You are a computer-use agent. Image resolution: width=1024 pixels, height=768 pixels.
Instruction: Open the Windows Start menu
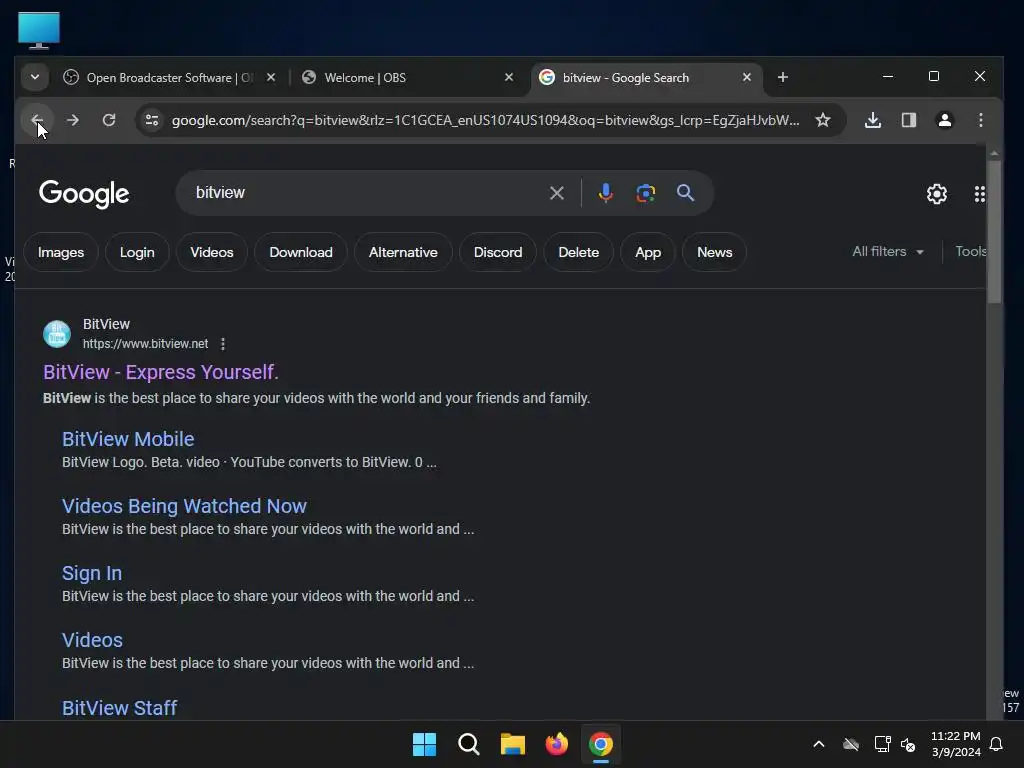click(424, 744)
